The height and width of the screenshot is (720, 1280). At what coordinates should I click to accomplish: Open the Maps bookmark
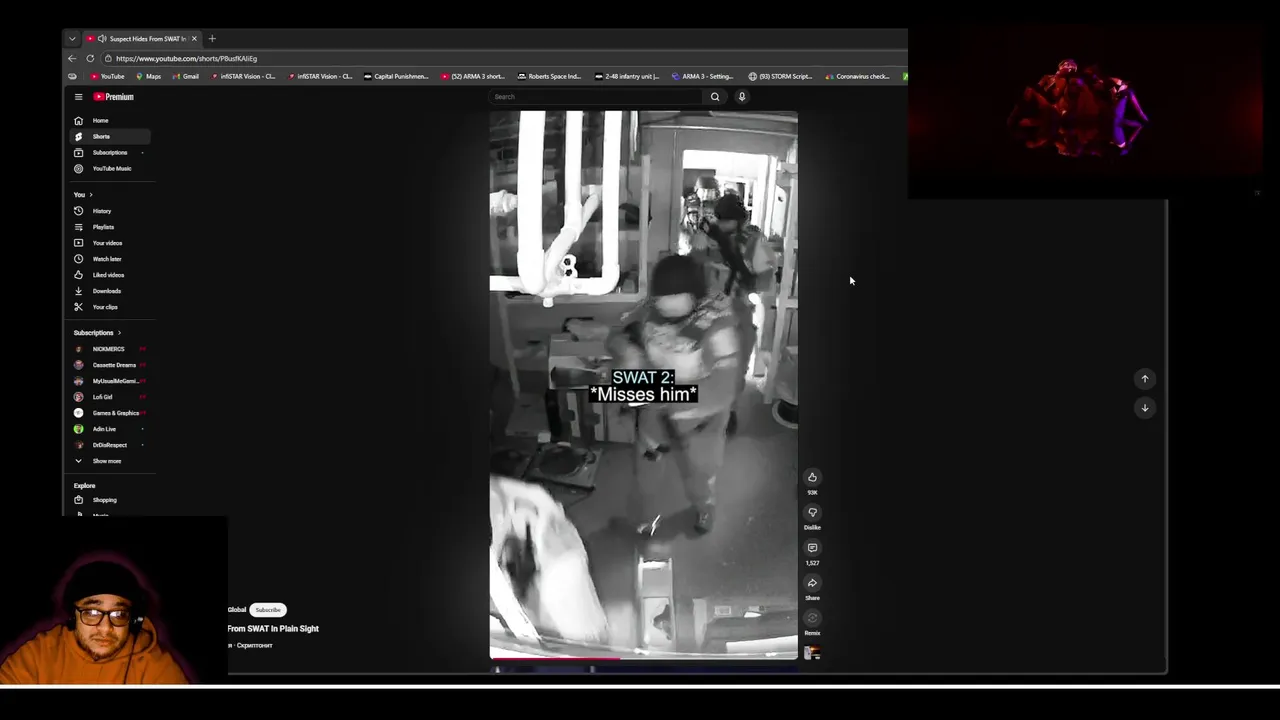(148, 76)
